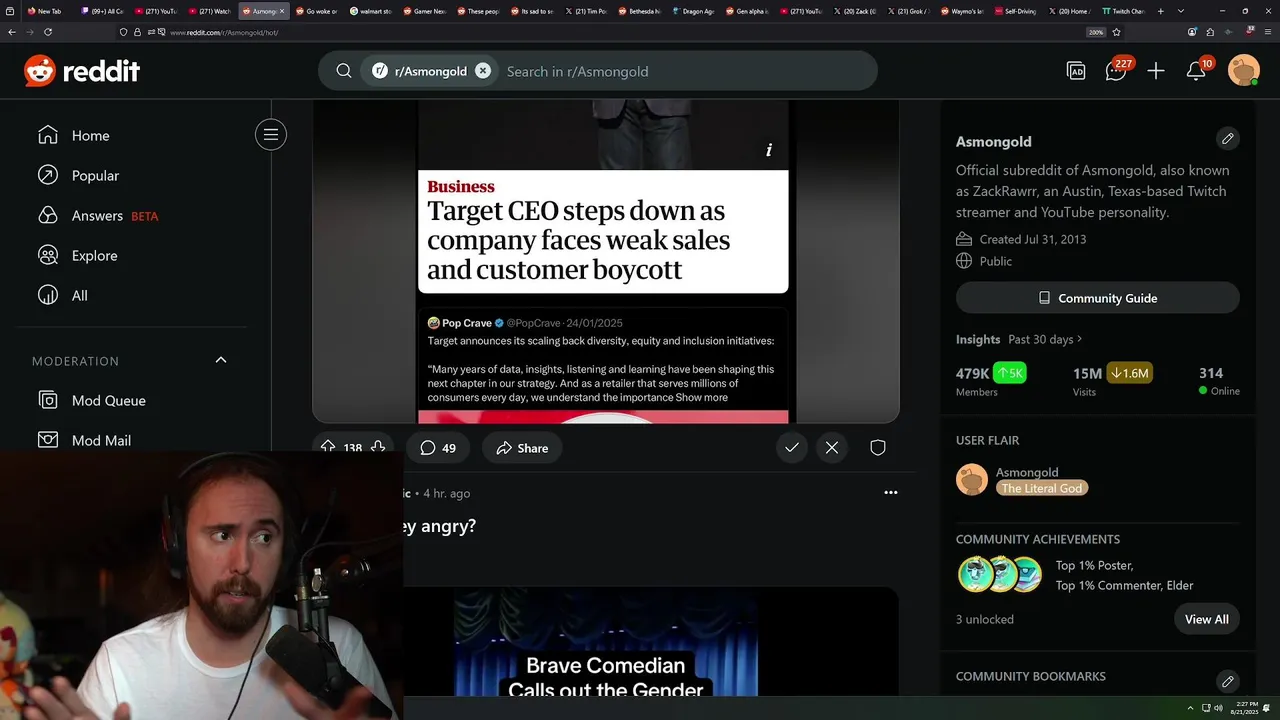Share the Target CEO post
The height and width of the screenshot is (720, 1280).
[522, 448]
